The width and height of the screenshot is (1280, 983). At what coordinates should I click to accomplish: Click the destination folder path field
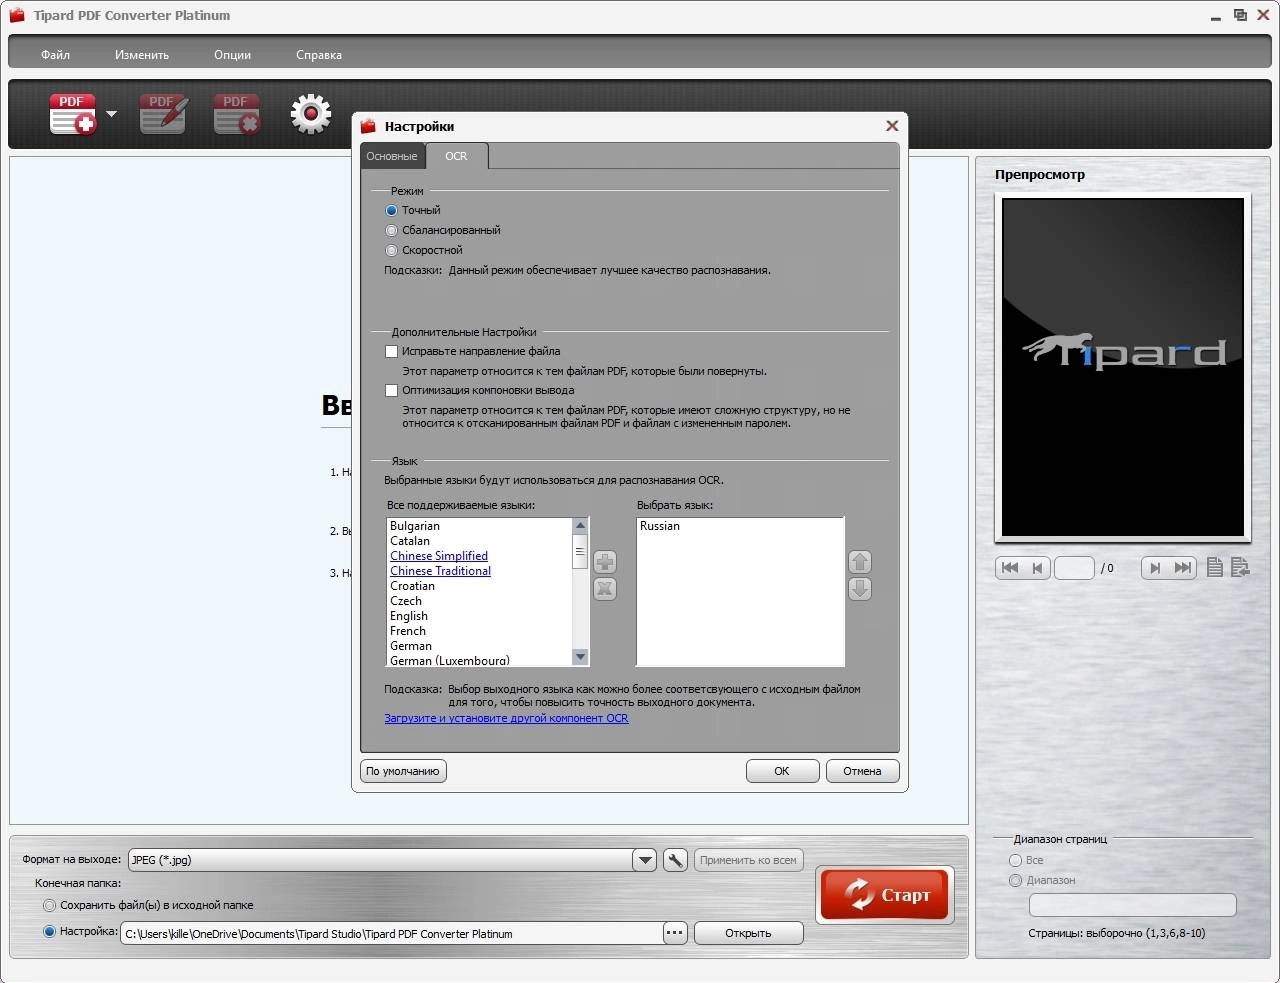392,933
